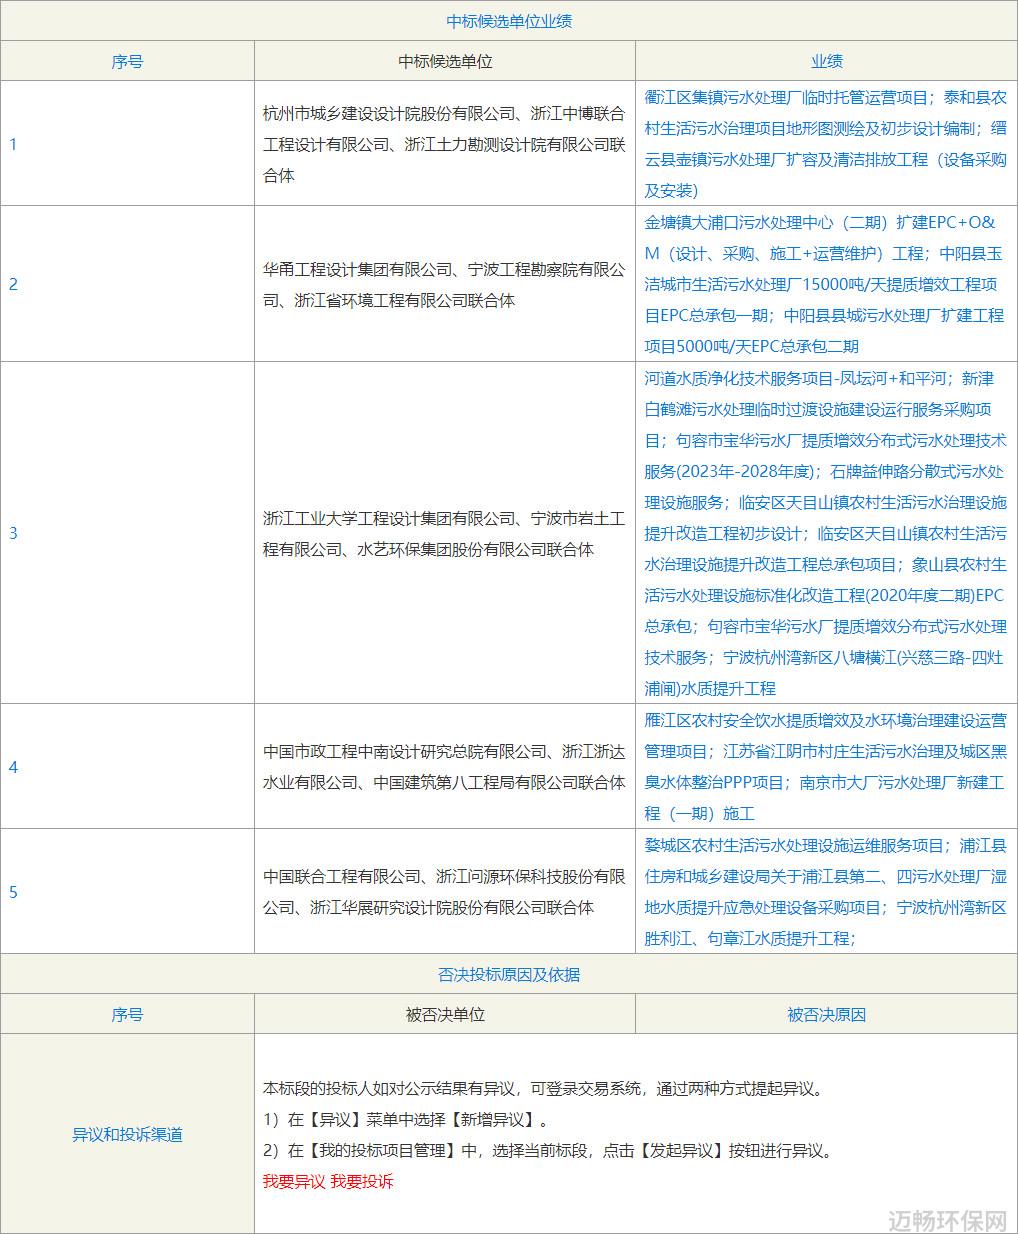The image size is (1018, 1234).
Task: Select serial number 4 cell
Action: click(x=127, y=767)
